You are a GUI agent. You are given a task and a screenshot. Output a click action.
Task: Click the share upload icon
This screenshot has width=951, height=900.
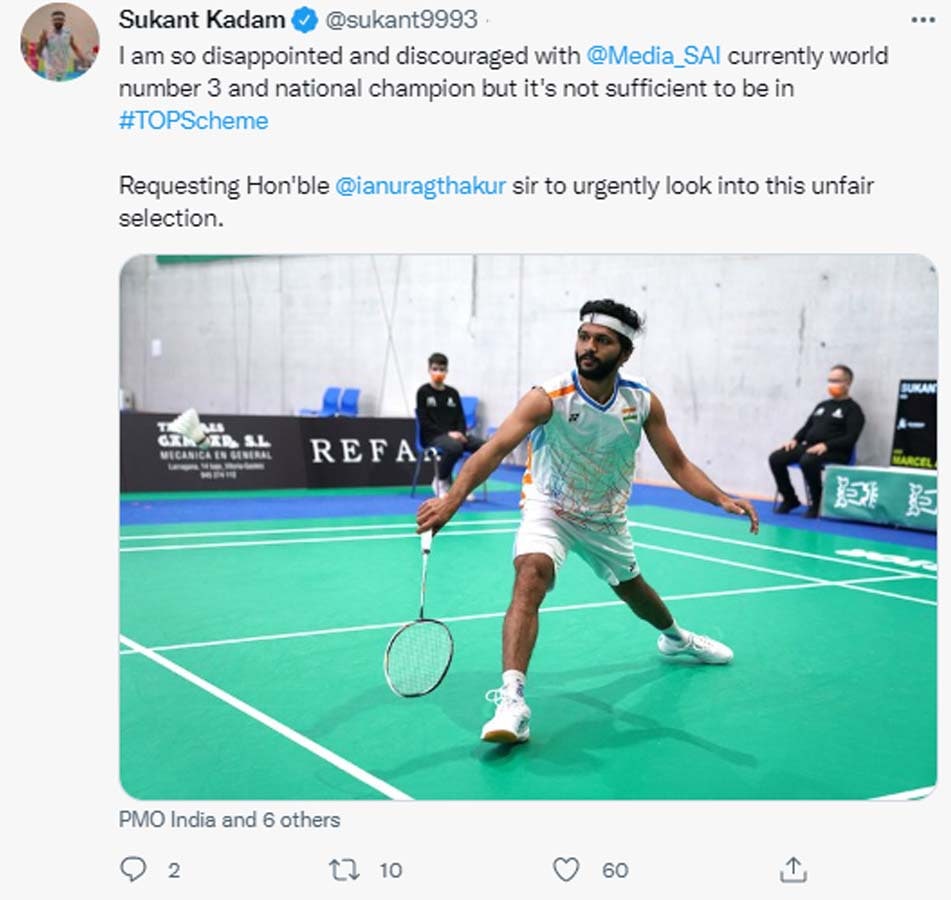click(793, 869)
